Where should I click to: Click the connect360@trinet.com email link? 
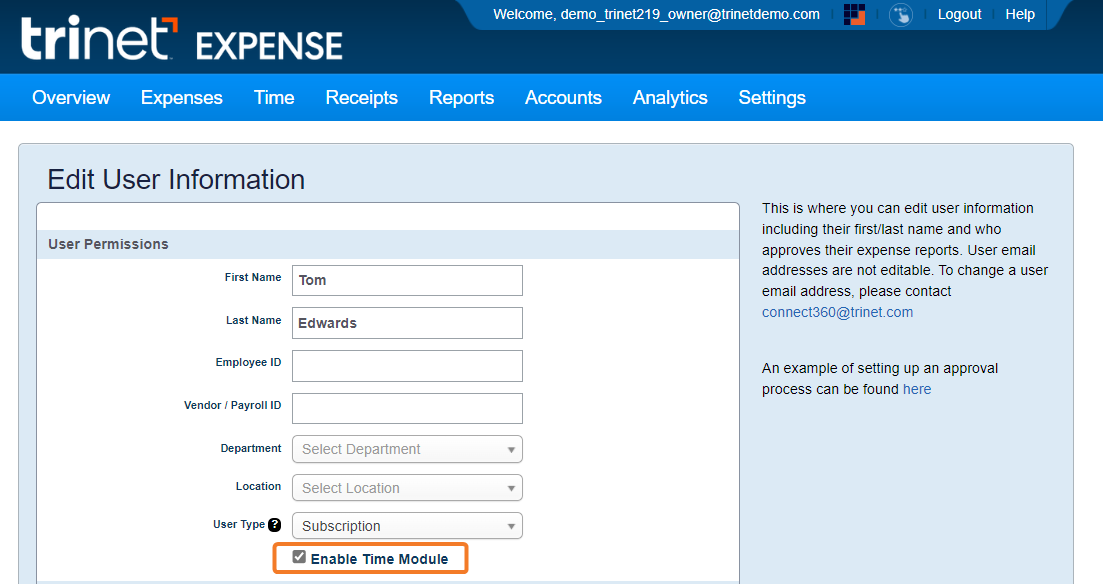click(x=837, y=312)
